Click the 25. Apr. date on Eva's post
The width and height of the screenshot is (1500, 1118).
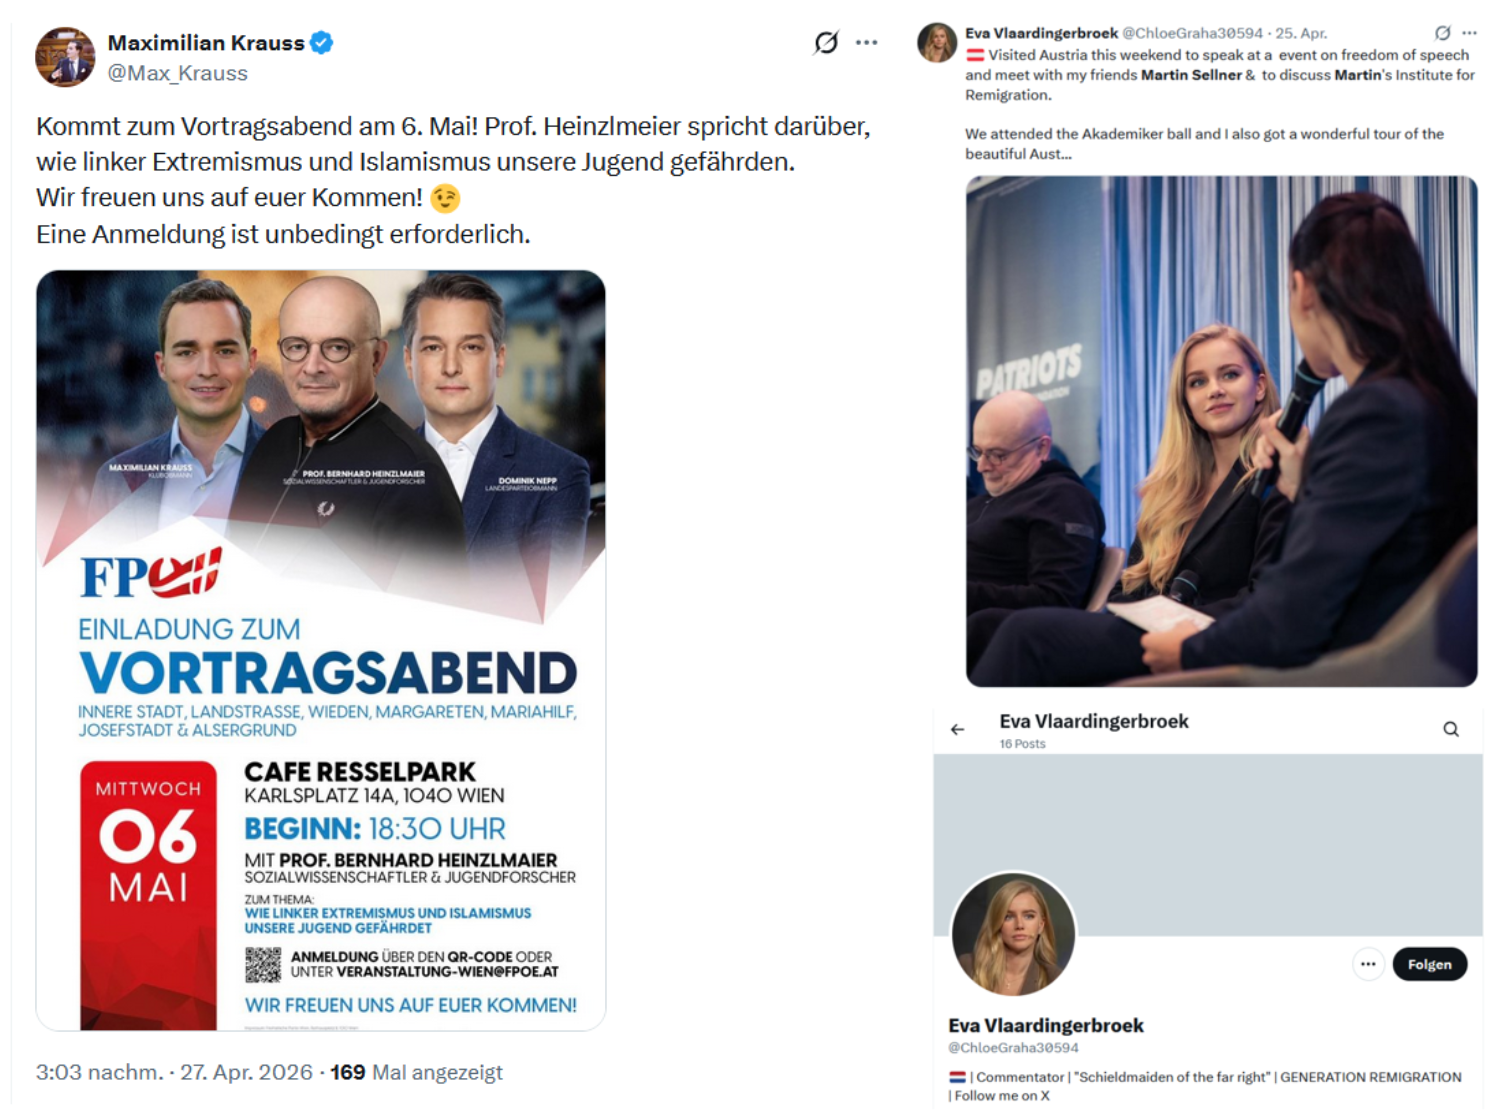[1300, 33]
